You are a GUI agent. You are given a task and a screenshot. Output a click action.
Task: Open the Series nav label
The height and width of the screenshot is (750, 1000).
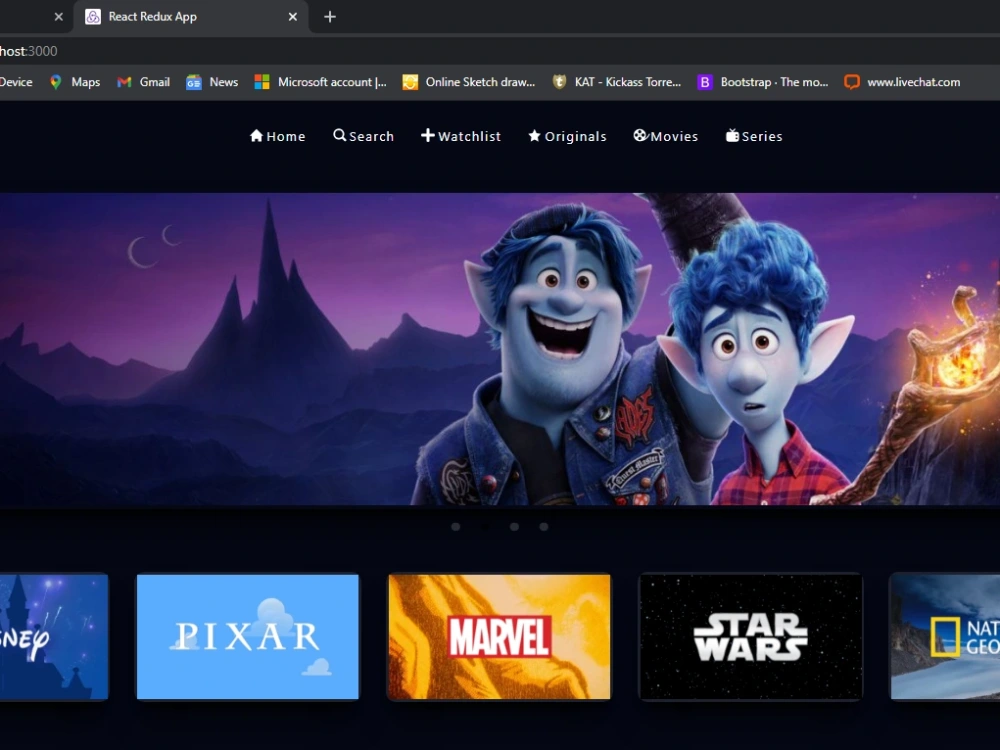(x=762, y=136)
